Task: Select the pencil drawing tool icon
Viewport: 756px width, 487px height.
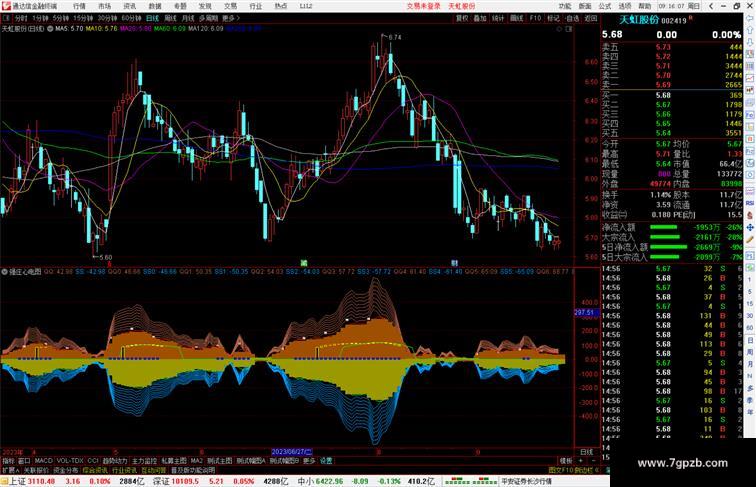Action: [750, 240]
